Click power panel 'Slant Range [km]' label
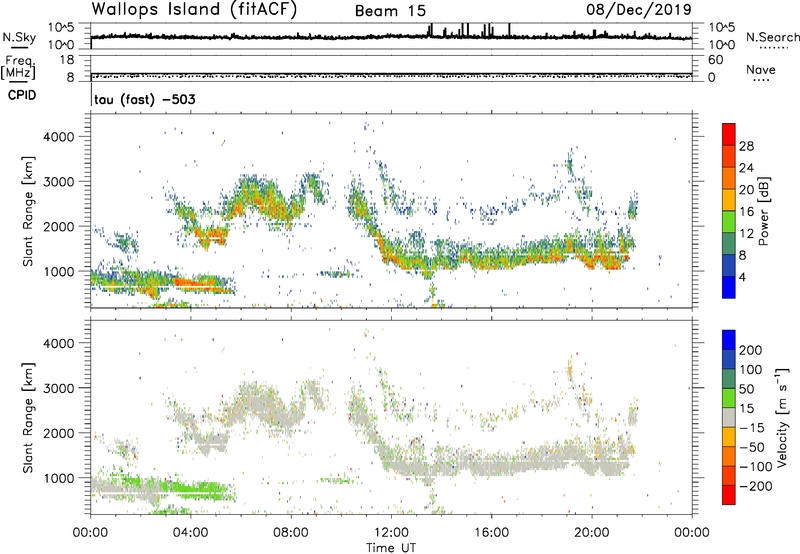This screenshot has height=554, width=800. tap(29, 211)
